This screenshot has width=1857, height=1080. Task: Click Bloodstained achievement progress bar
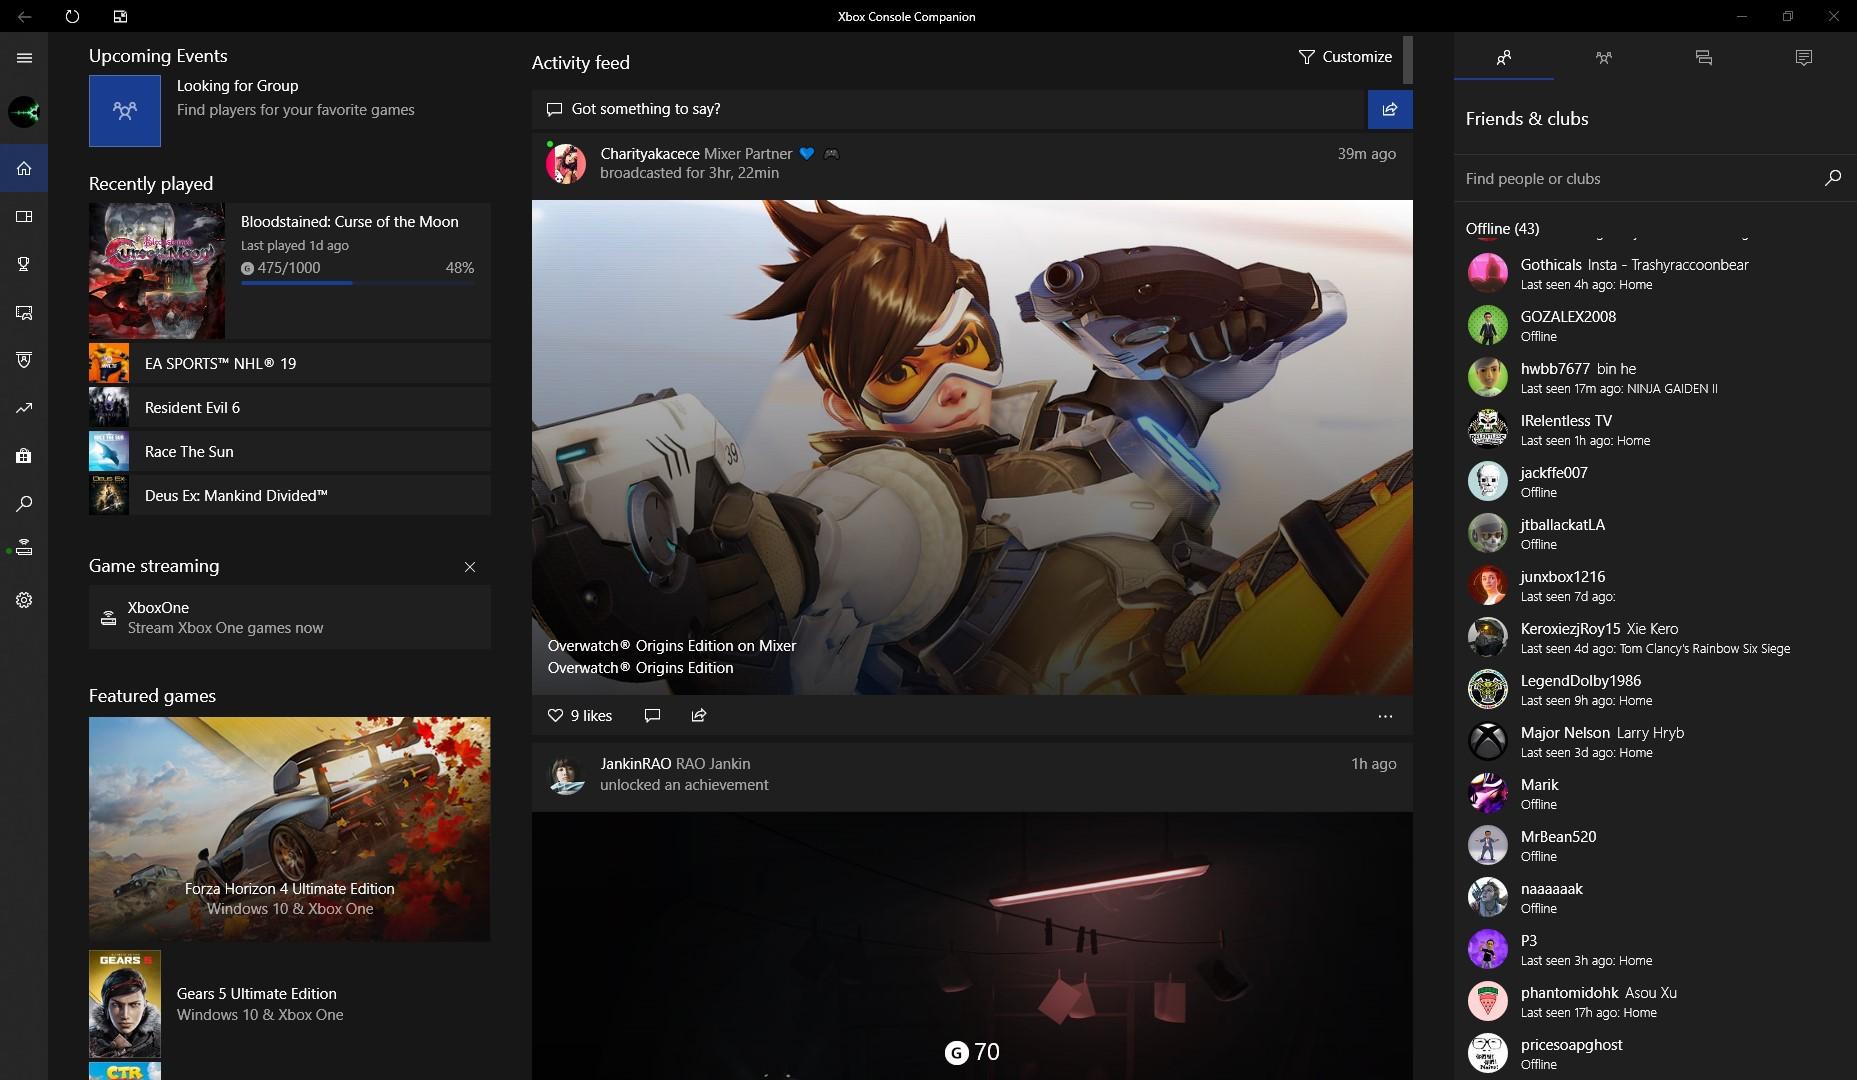coord(358,283)
